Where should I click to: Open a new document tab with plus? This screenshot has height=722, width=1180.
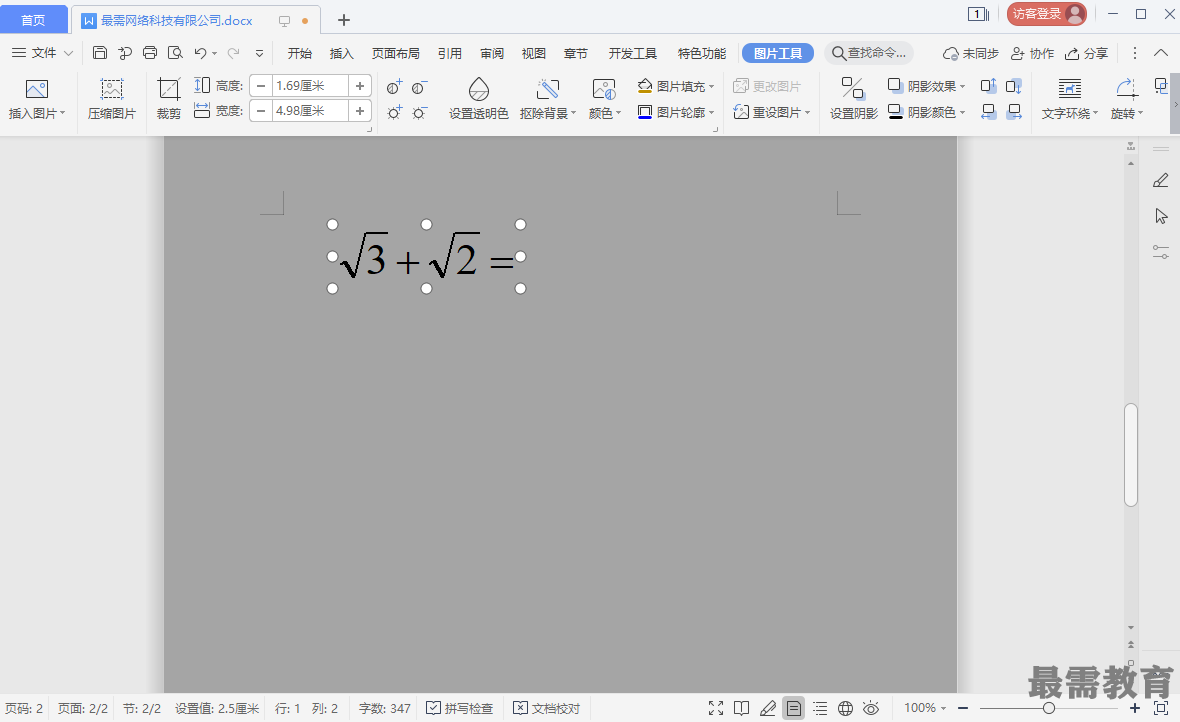tap(344, 20)
